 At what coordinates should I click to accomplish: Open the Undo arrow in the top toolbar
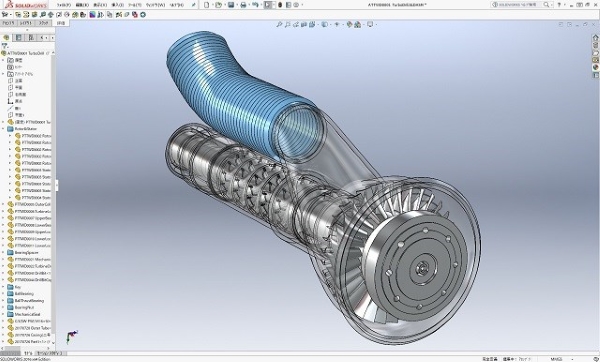pos(255,5)
